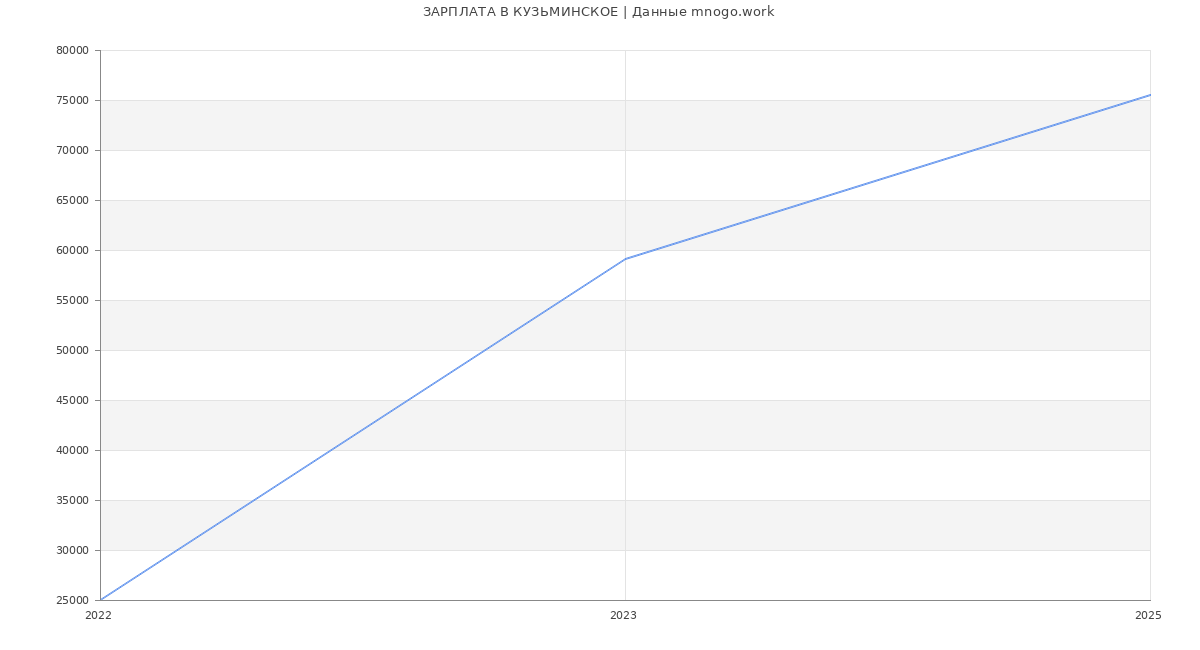
Task: Click the 35000 y-axis label
Action: point(72,500)
